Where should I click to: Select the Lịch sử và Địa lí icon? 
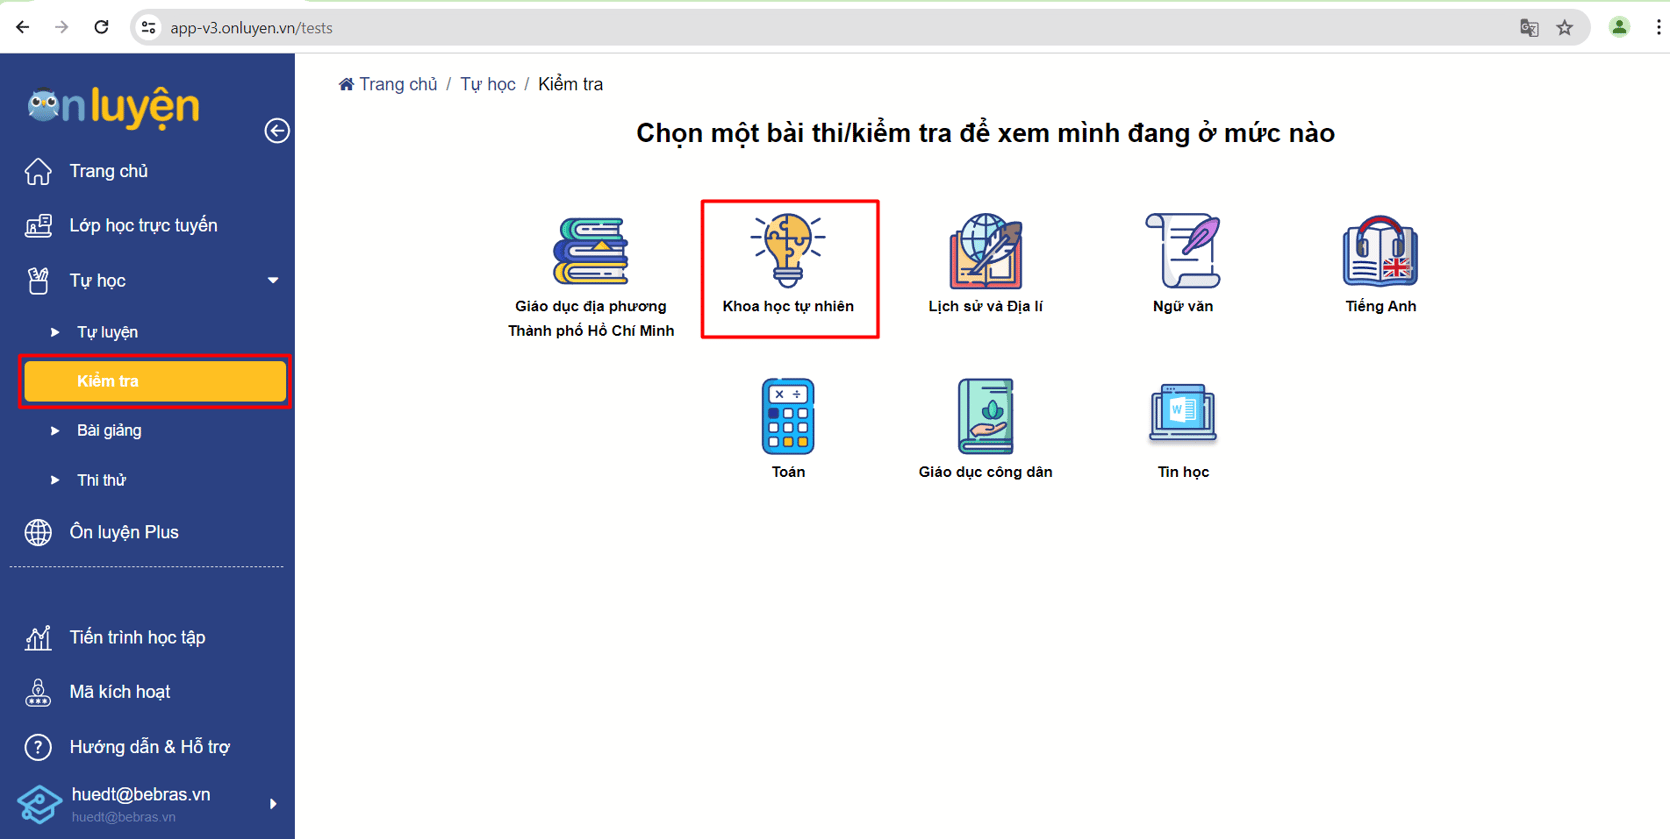985,252
